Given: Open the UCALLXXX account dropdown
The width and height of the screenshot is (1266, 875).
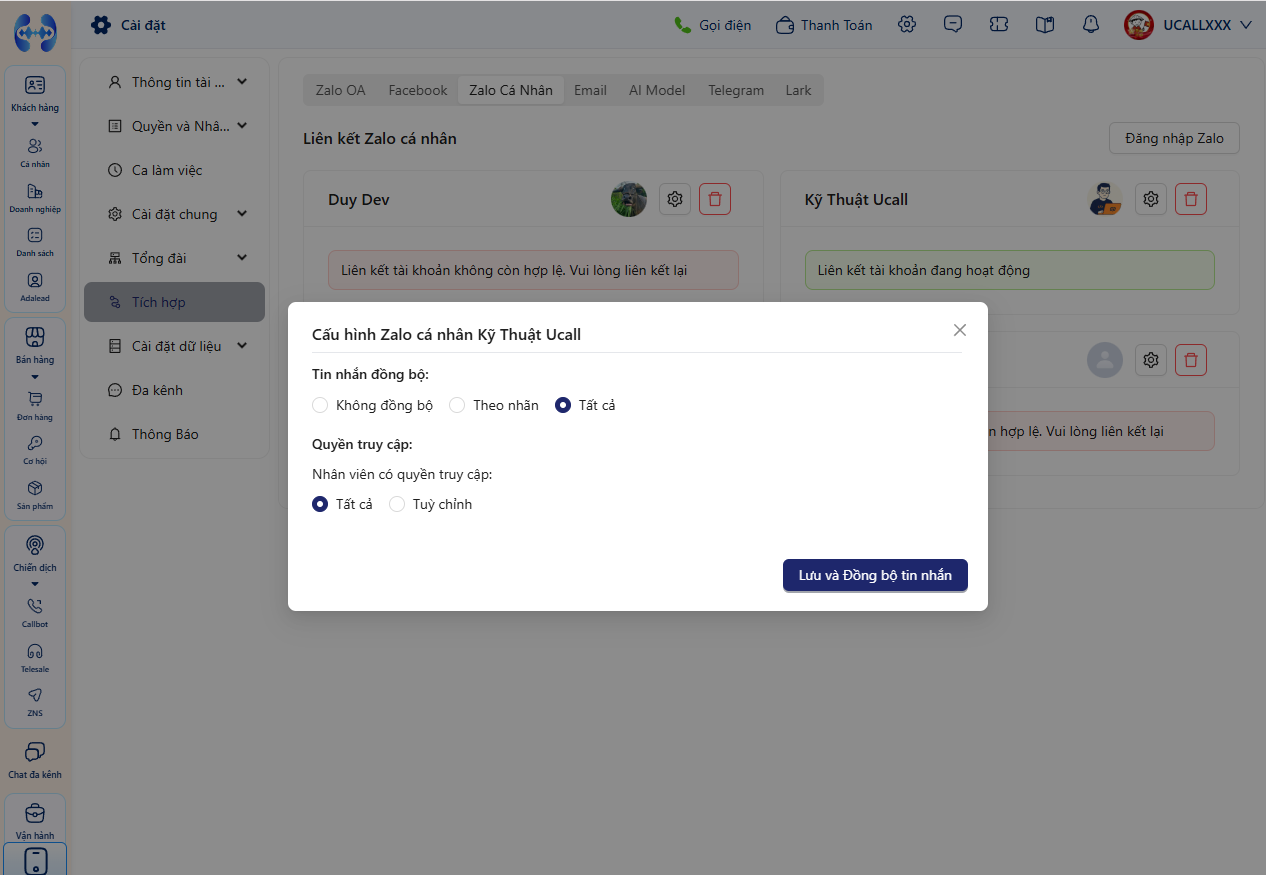Looking at the screenshot, I should (1245, 25).
